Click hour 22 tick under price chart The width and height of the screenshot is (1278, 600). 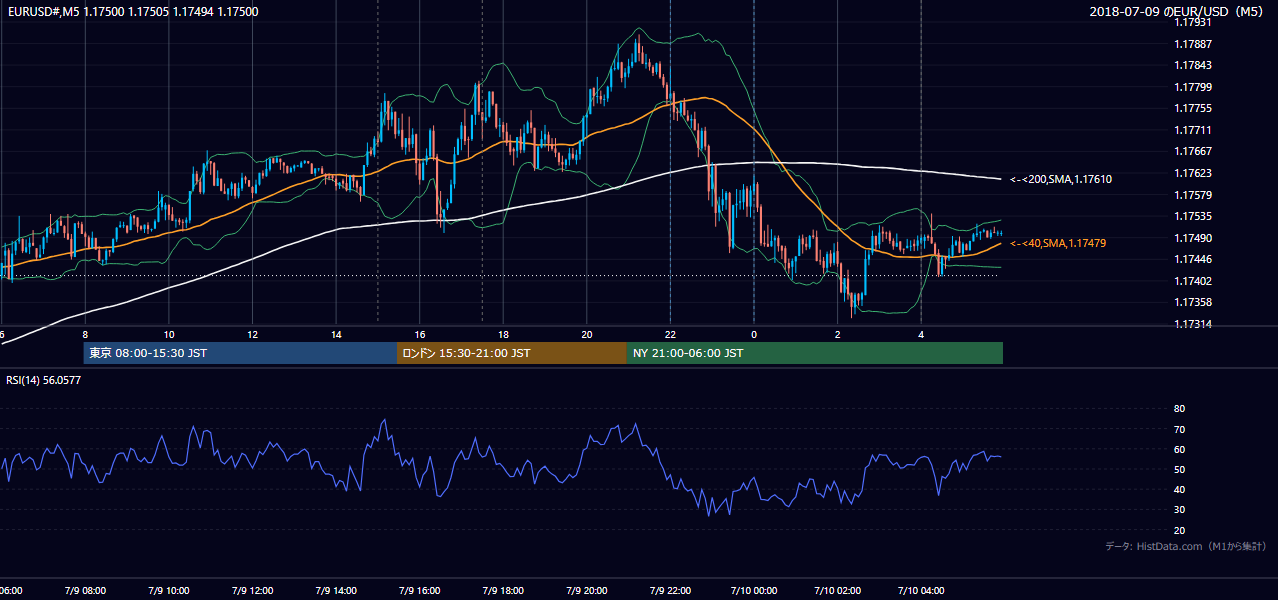point(671,335)
